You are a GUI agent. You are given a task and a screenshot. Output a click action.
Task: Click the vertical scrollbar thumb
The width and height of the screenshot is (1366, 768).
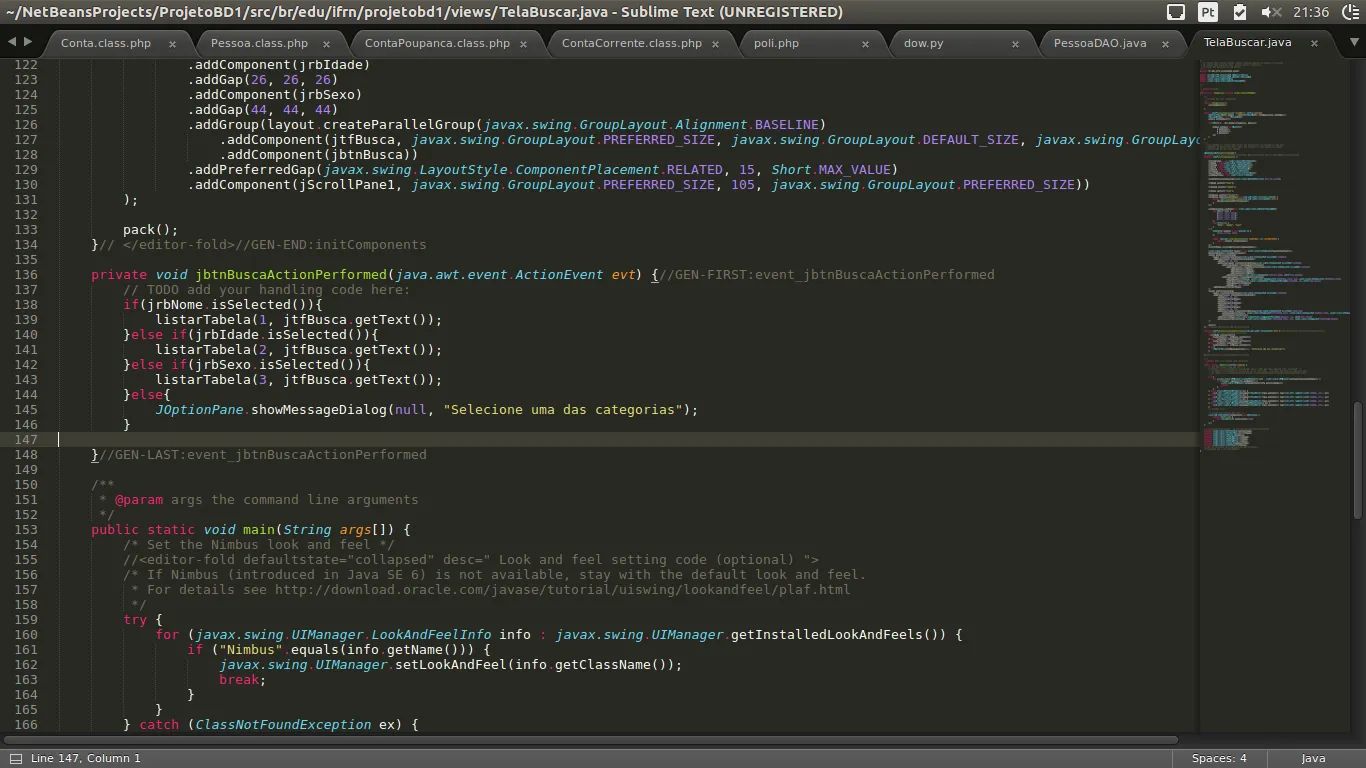coord(1357,460)
